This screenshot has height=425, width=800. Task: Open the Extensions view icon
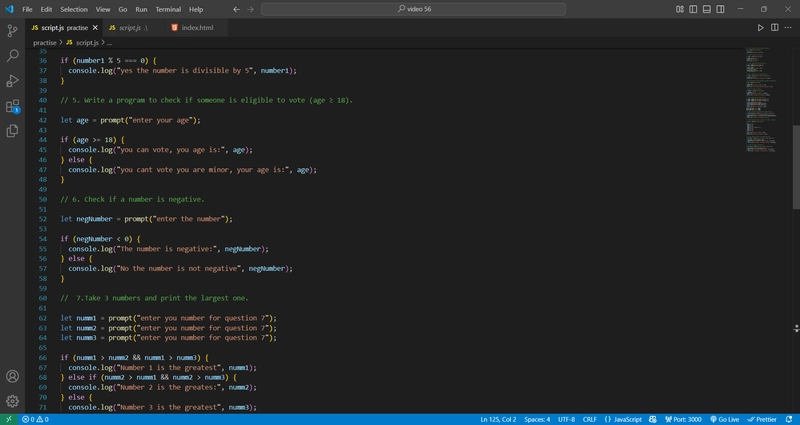(12, 106)
